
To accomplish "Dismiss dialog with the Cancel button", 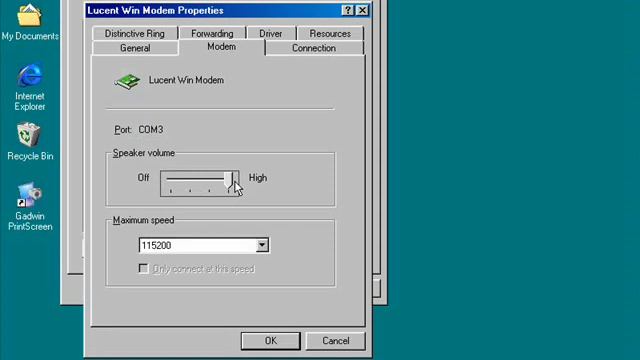I will (x=336, y=341).
